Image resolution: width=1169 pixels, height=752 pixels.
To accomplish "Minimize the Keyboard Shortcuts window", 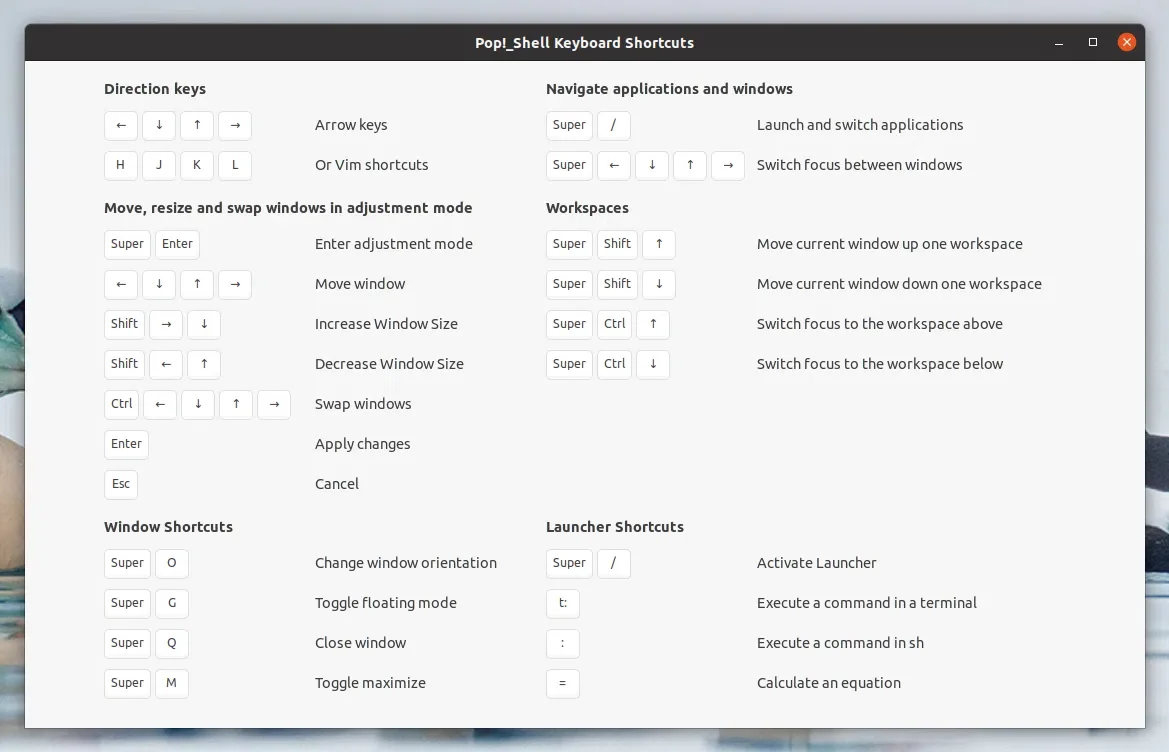I will pyautogui.click(x=1059, y=43).
